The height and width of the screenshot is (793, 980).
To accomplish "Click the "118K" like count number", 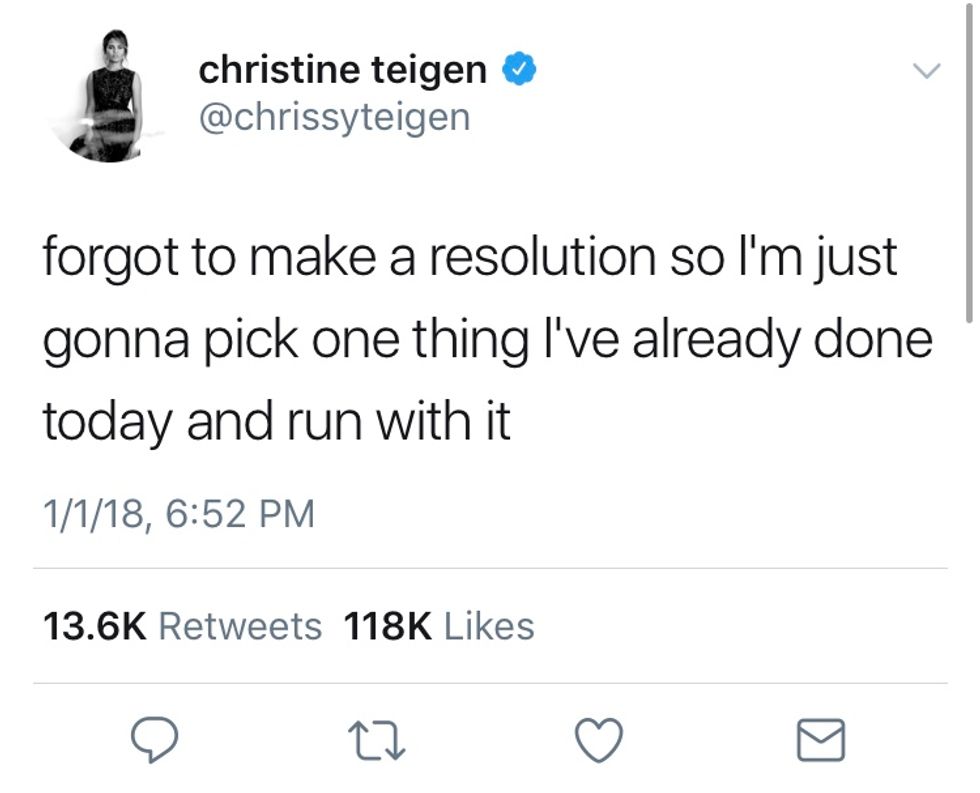I will pyautogui.click(x=388, y=627).
